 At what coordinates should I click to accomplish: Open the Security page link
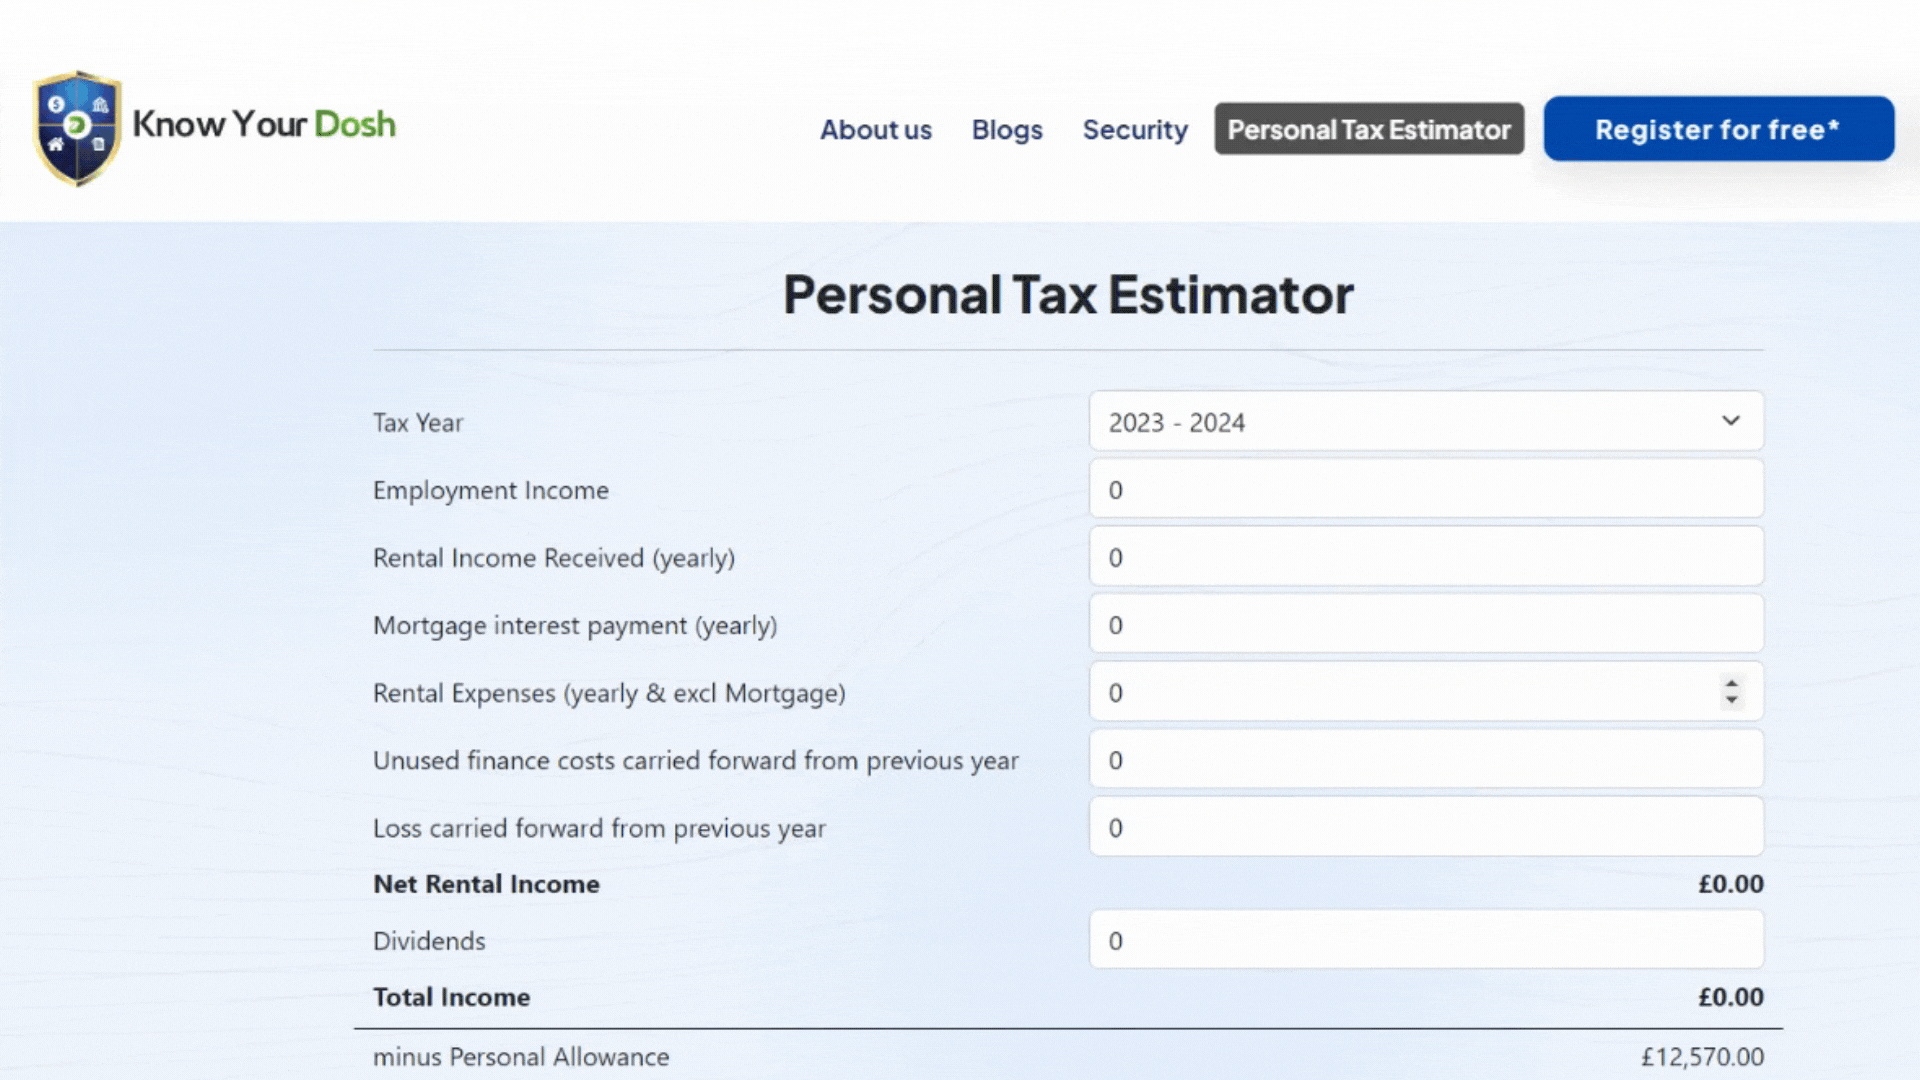1134,130
